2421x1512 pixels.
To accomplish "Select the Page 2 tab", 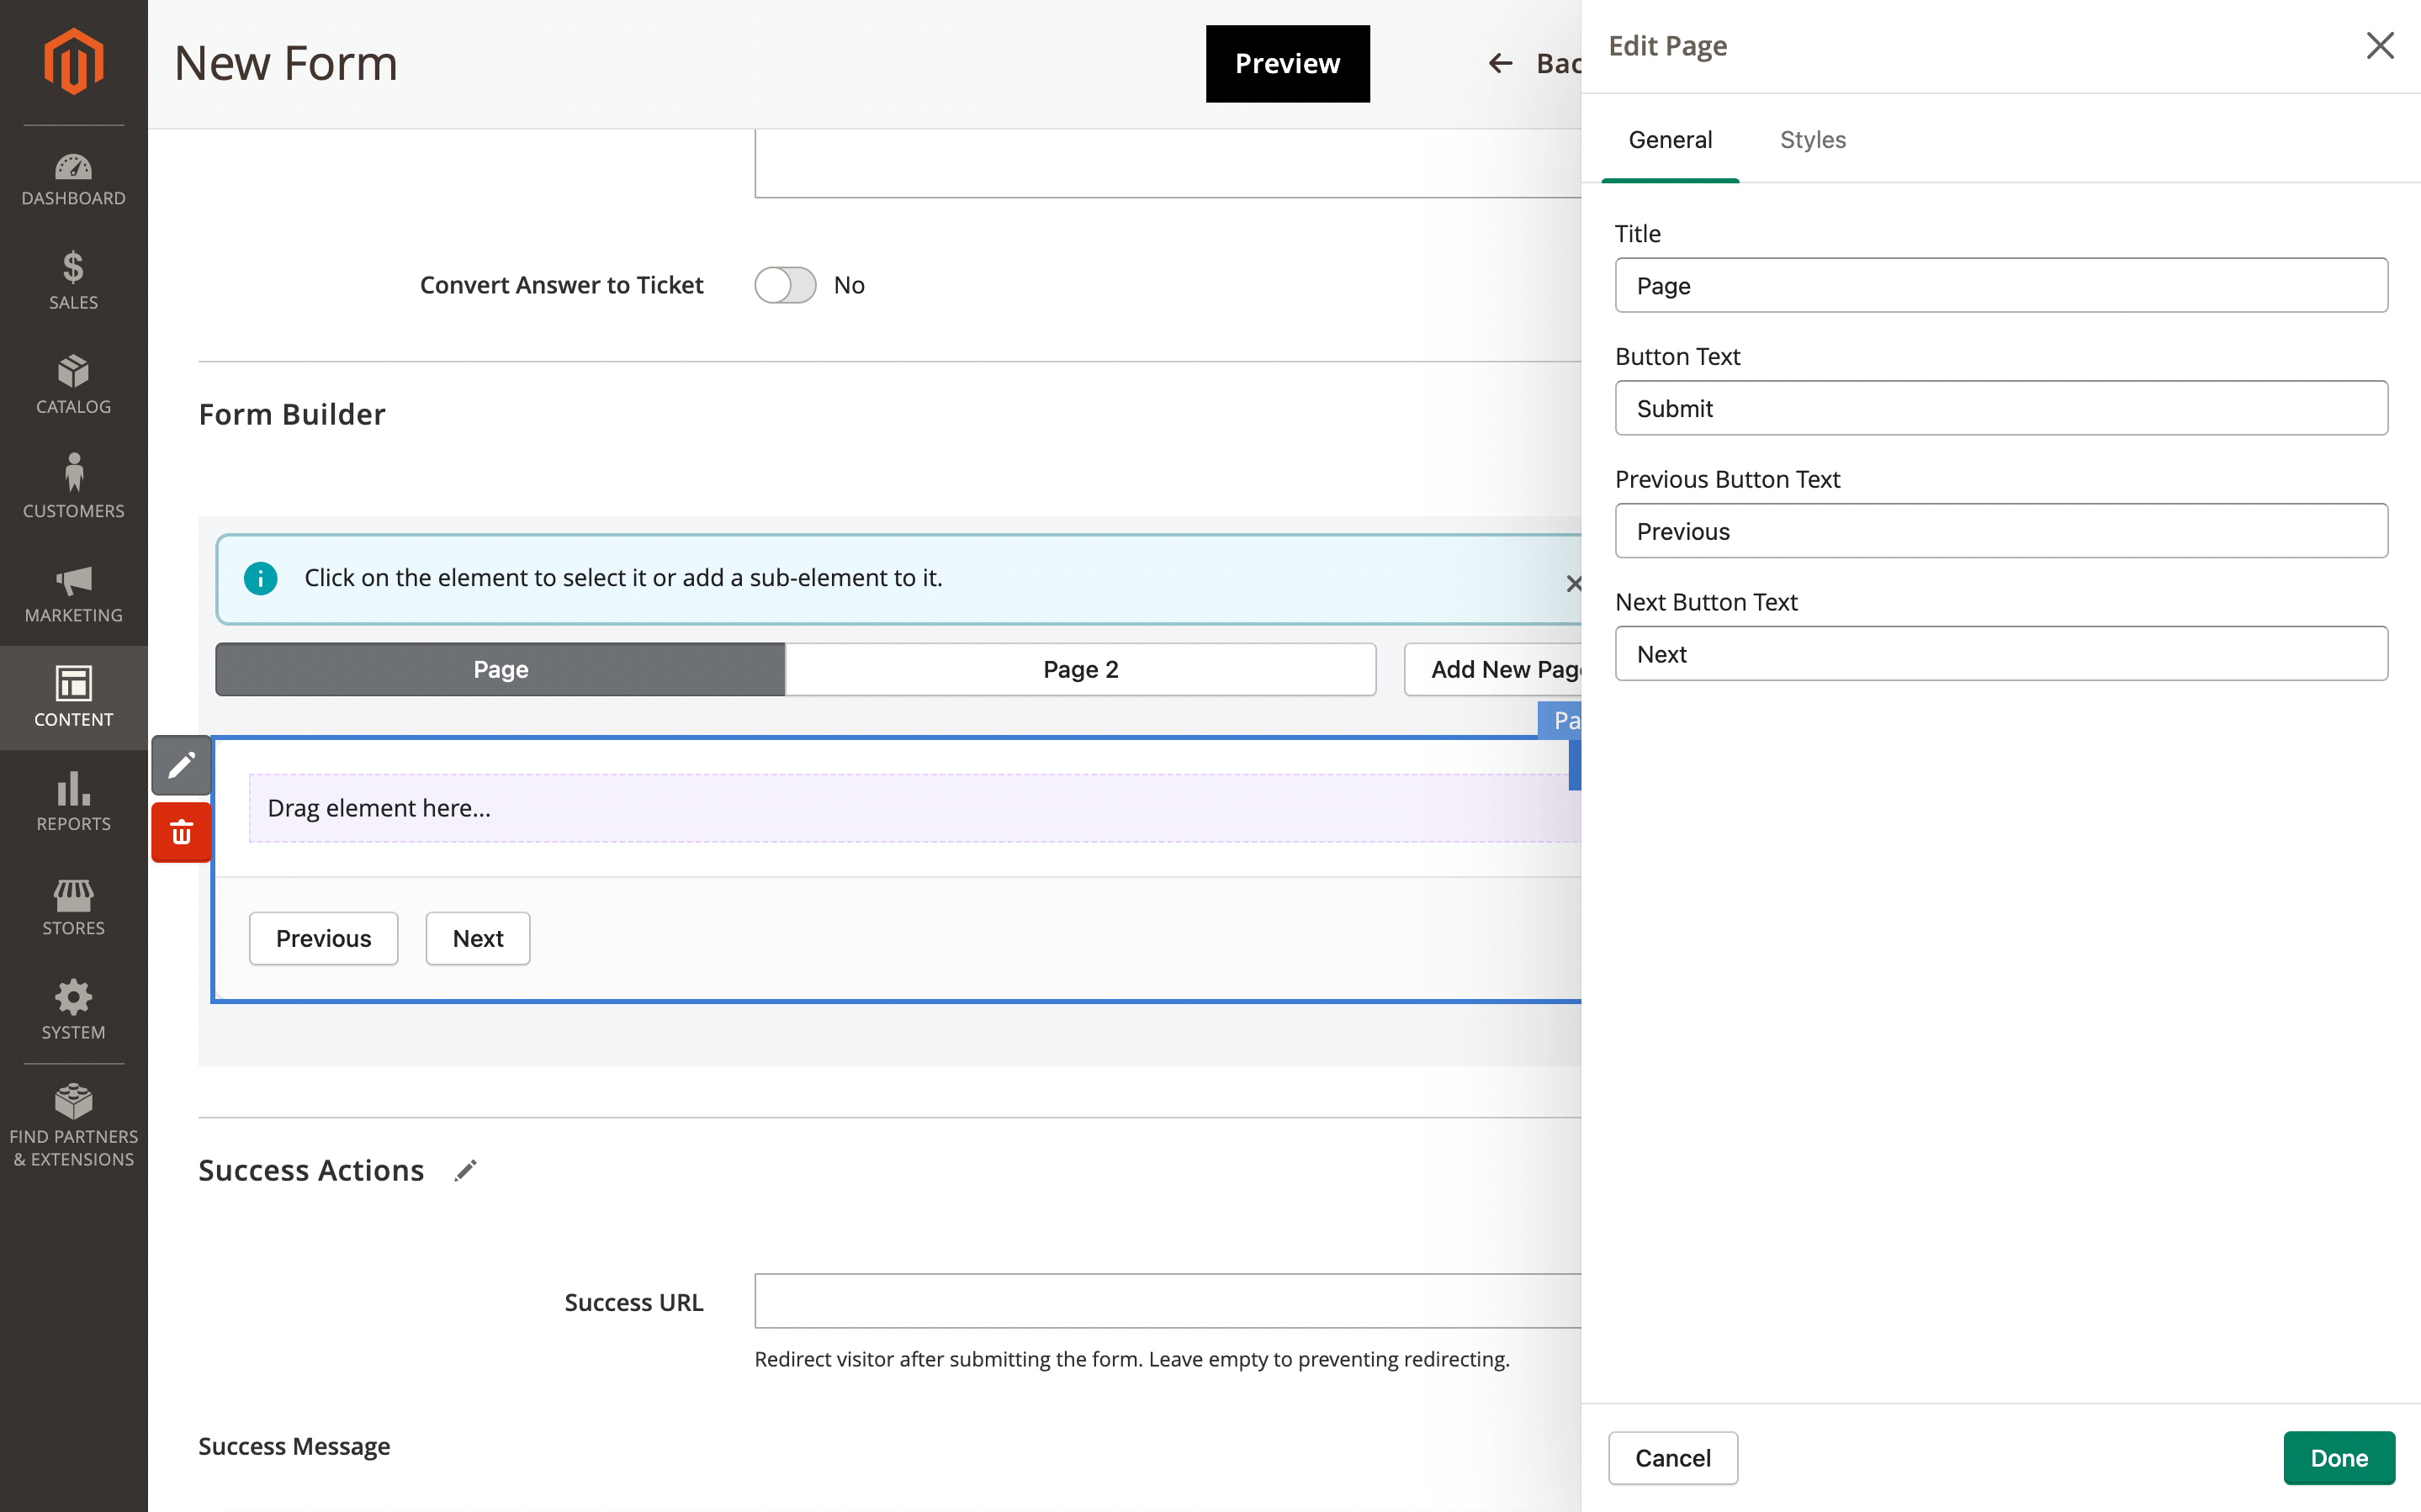I will tap(1080, 669).
